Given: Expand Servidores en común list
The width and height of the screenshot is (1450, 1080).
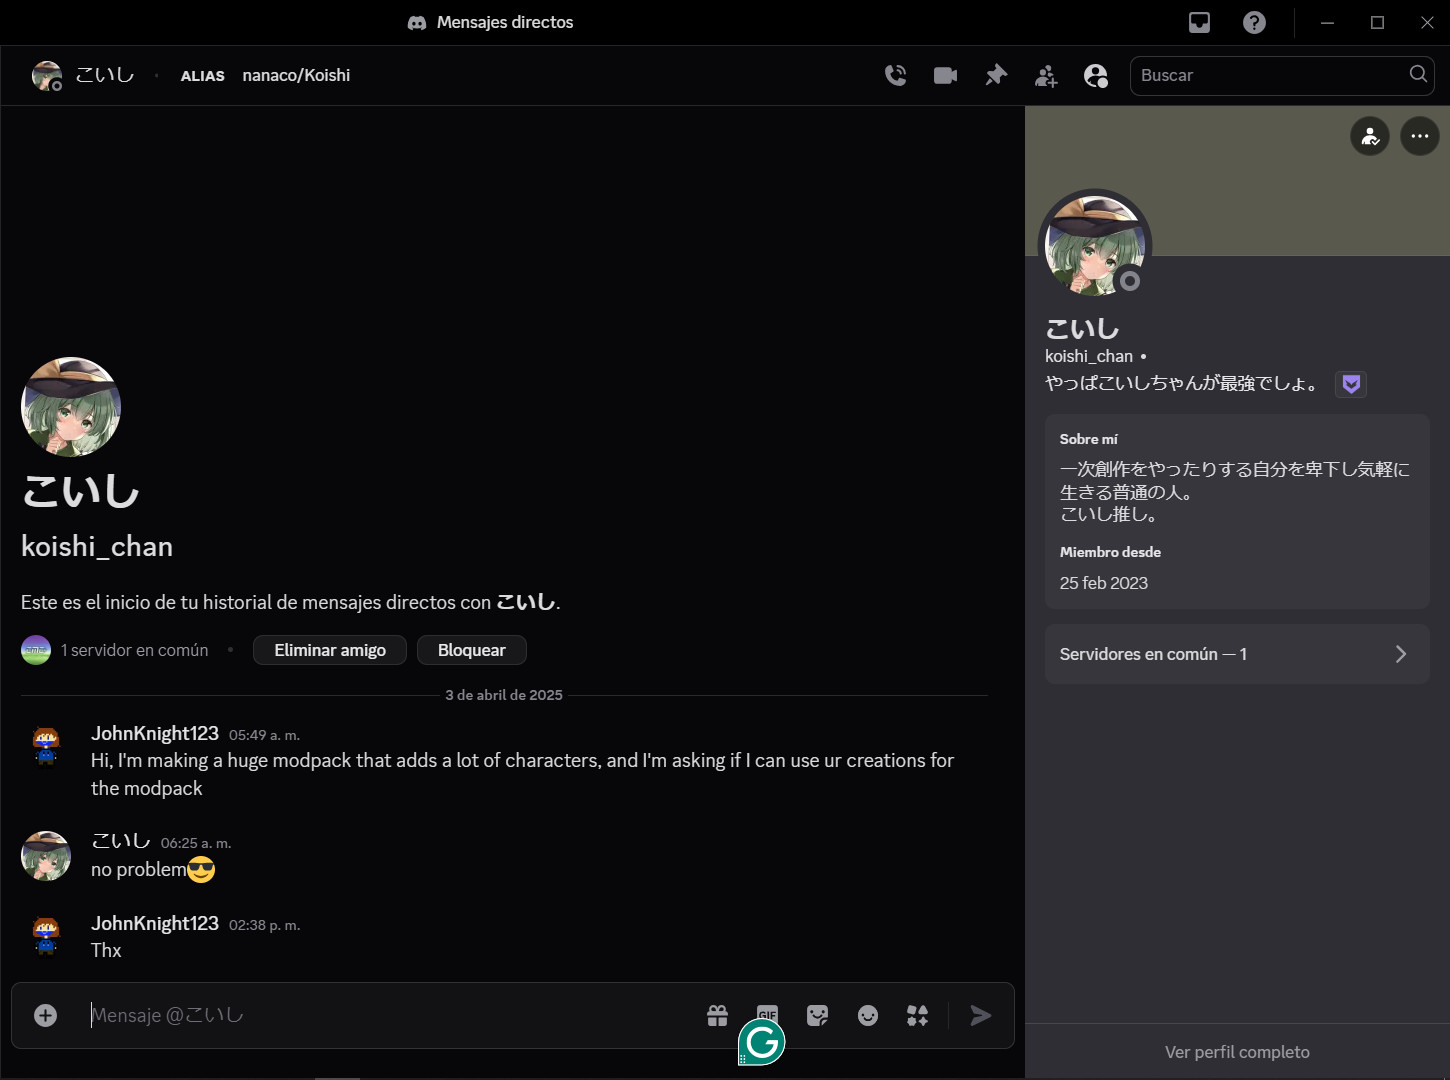Looking at the screenshot, I should pyautogui.click(x=1237, y=654).
